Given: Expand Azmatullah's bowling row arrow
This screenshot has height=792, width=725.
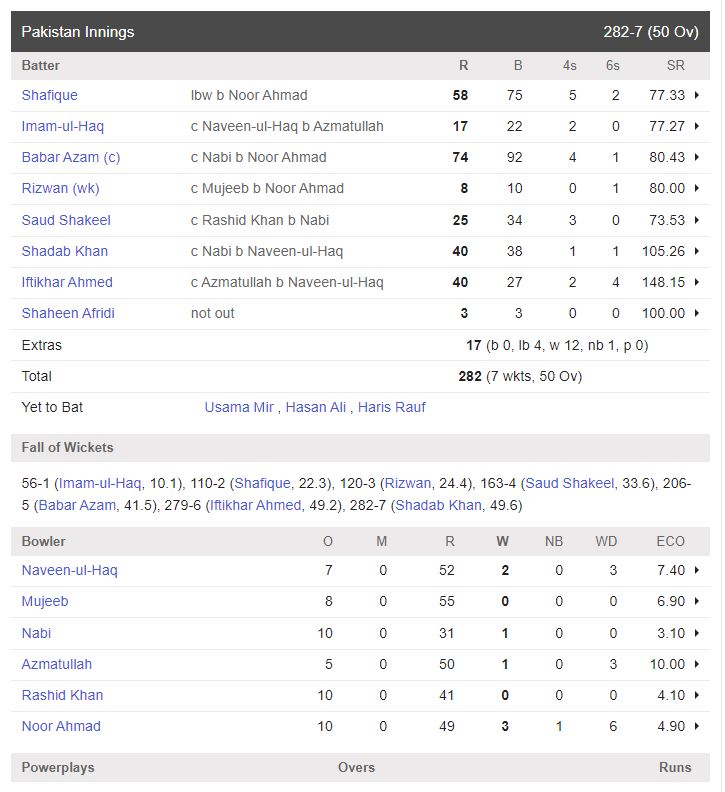Looking at the screenshot, I should coord(696,665).
